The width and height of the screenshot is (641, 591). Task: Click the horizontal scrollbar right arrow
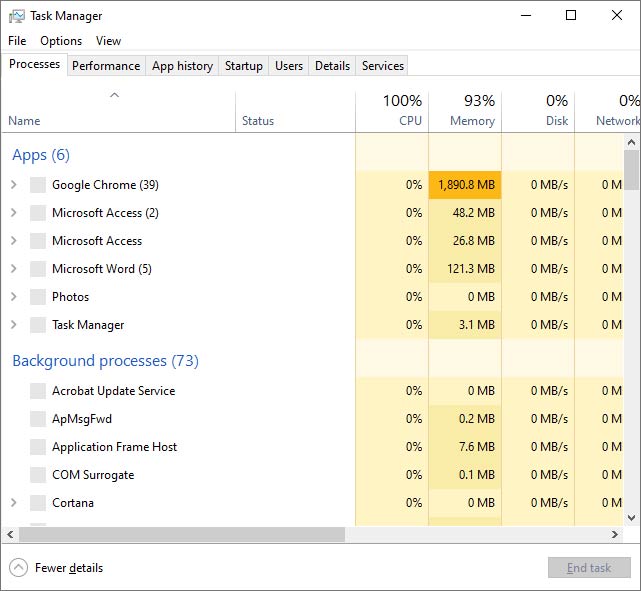tap(614, 535)
